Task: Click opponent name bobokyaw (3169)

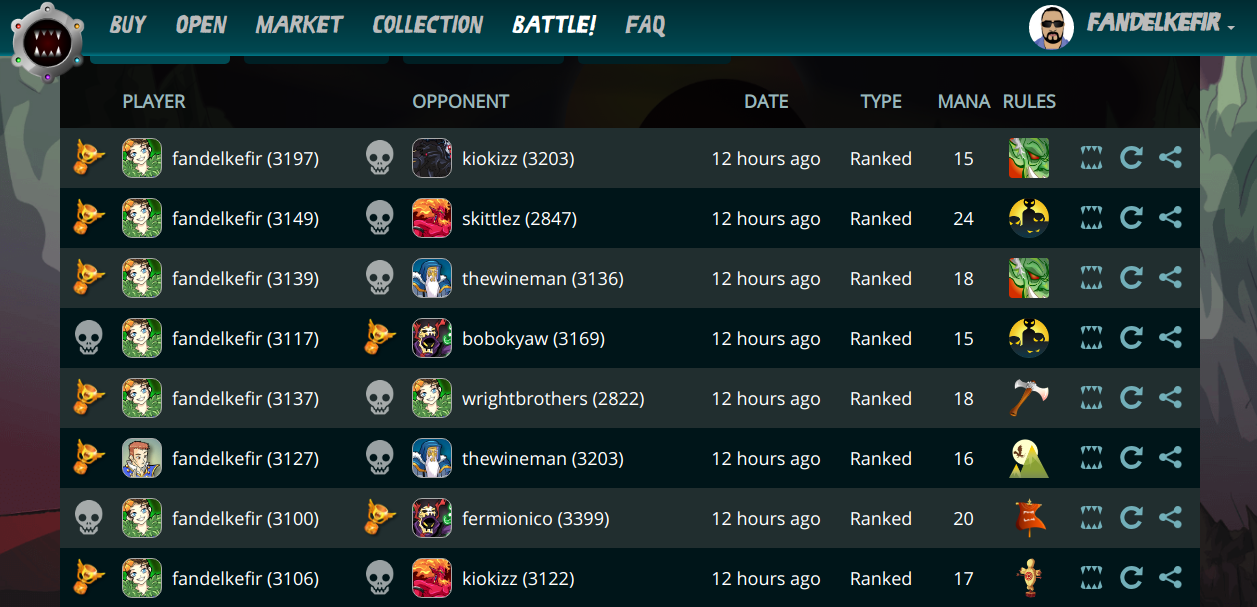Action: tap(533, 339)
